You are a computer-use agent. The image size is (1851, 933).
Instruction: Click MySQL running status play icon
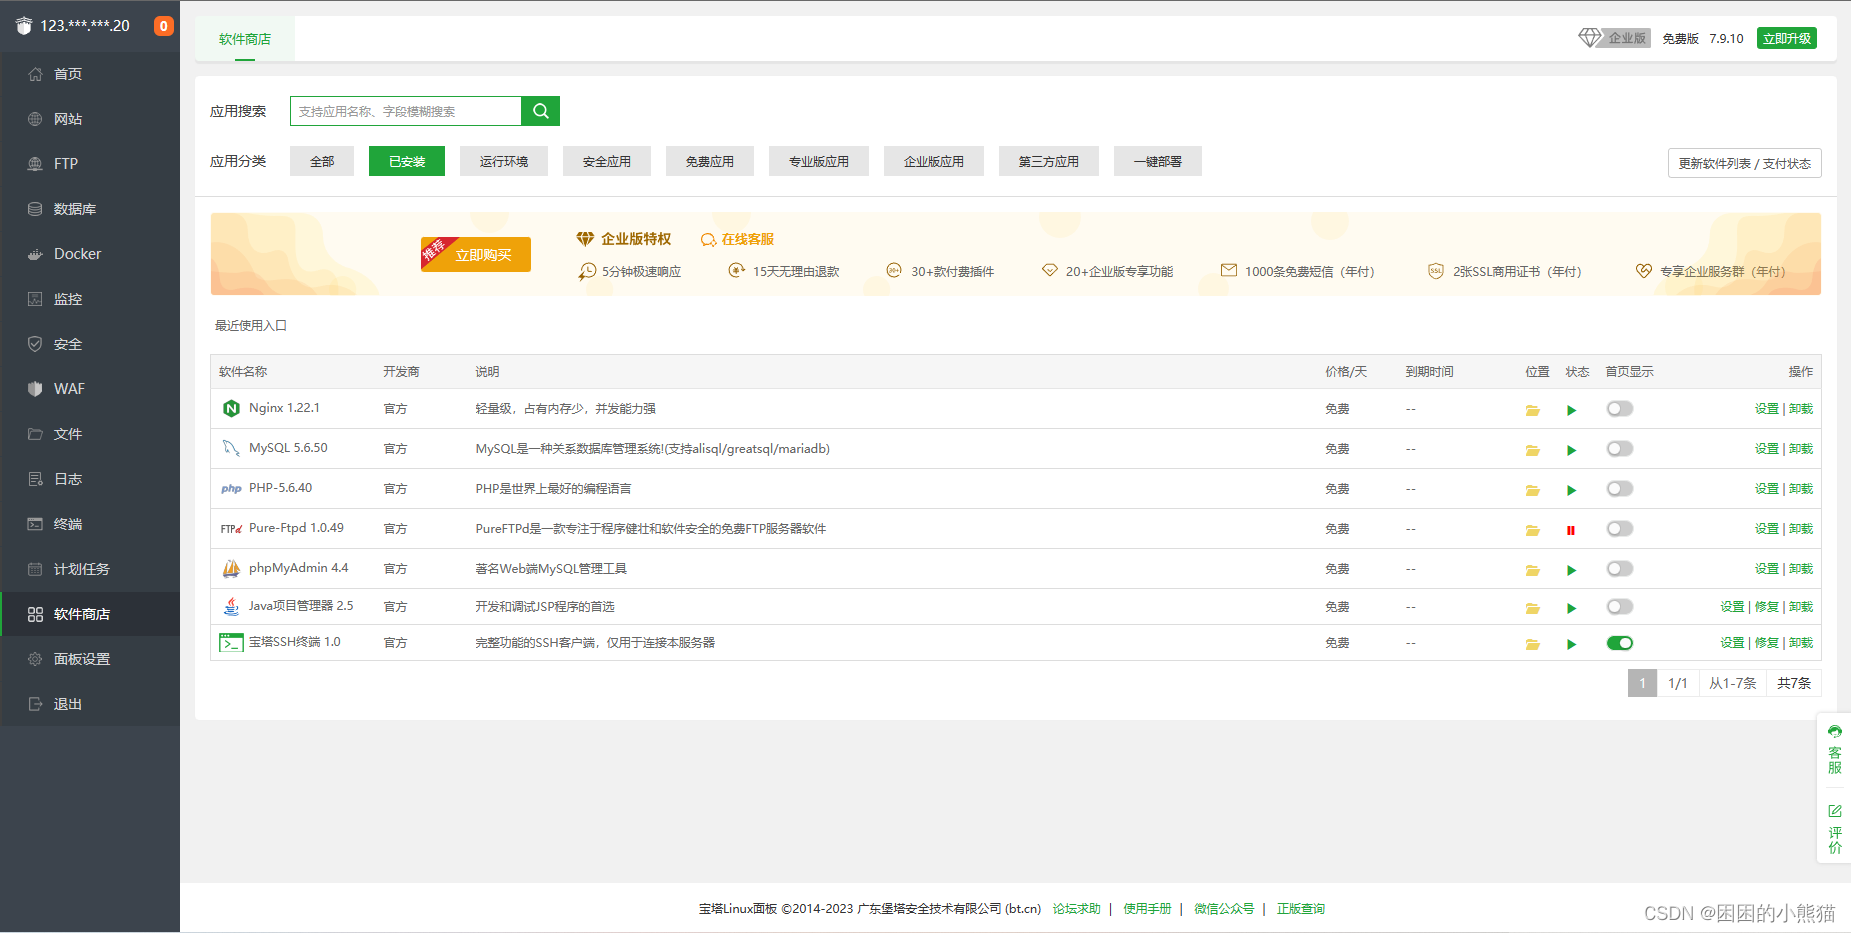point(1571,450)
